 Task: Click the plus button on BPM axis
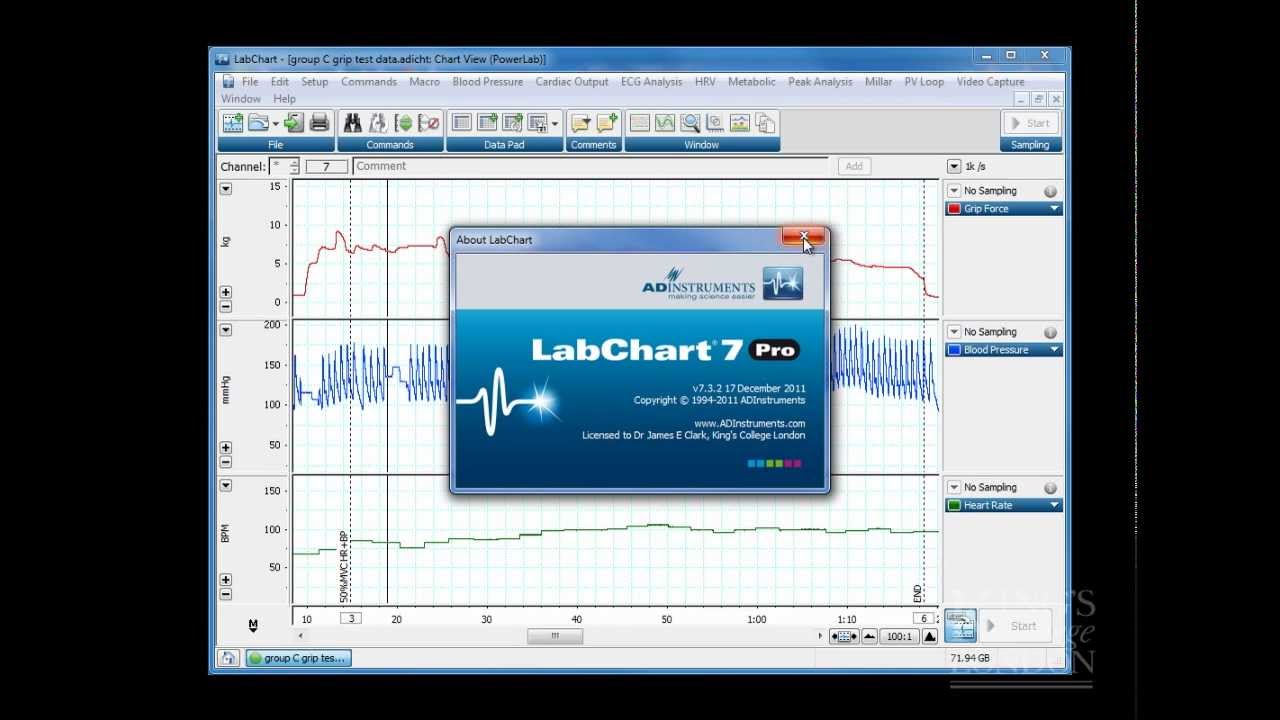[226, 580]
